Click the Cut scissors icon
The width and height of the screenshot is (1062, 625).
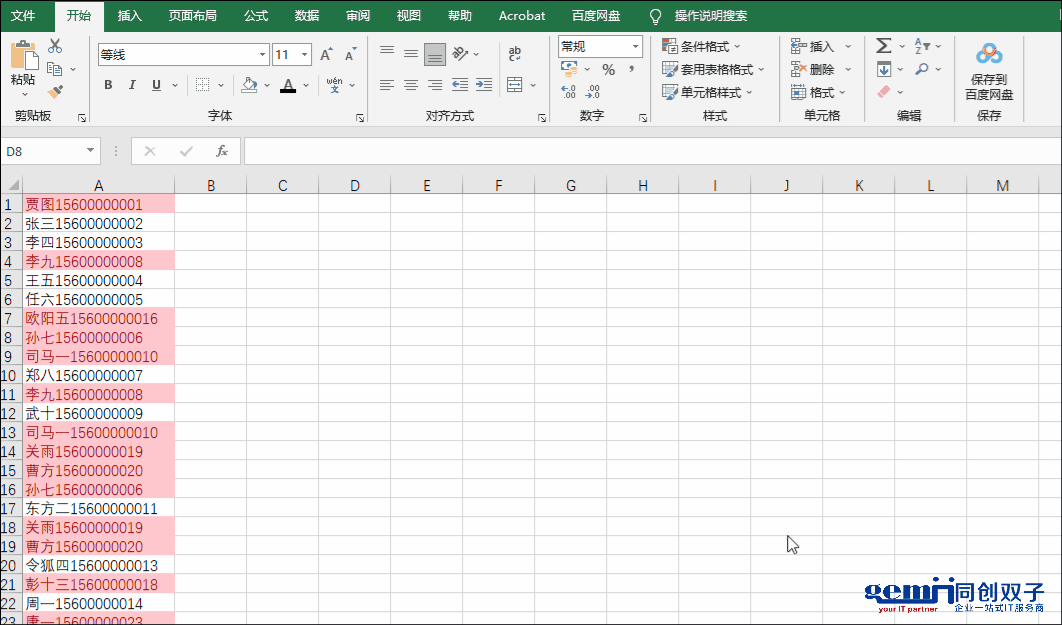55,46
